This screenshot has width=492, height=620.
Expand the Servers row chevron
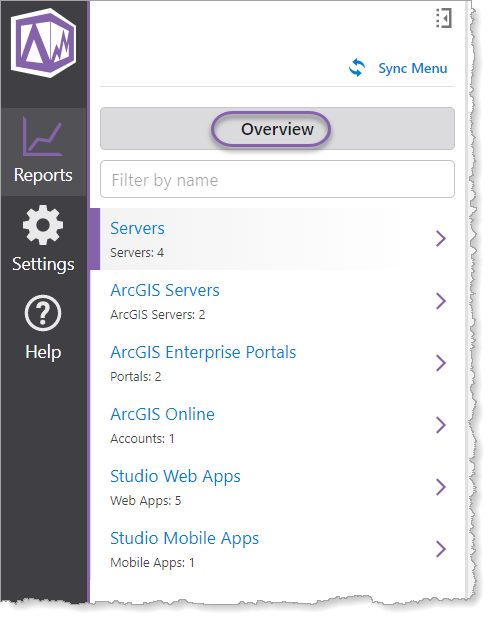[441, 238]
